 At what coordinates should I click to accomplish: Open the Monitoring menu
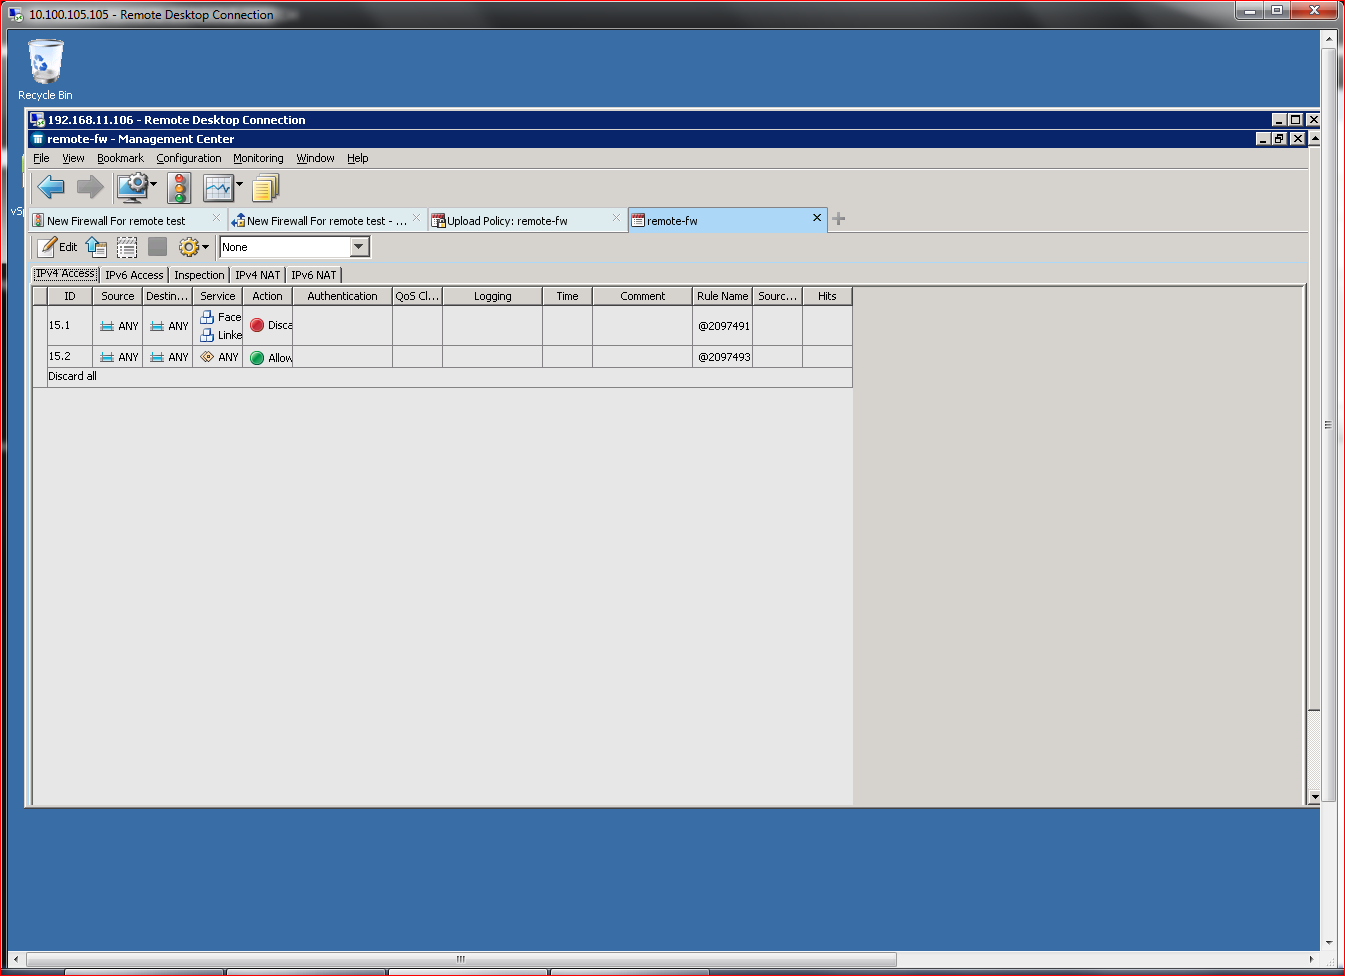tap(258, 158)
